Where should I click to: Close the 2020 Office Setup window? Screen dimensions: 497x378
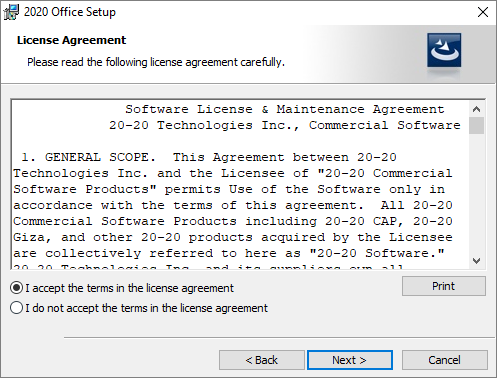(x=483, y=12)
